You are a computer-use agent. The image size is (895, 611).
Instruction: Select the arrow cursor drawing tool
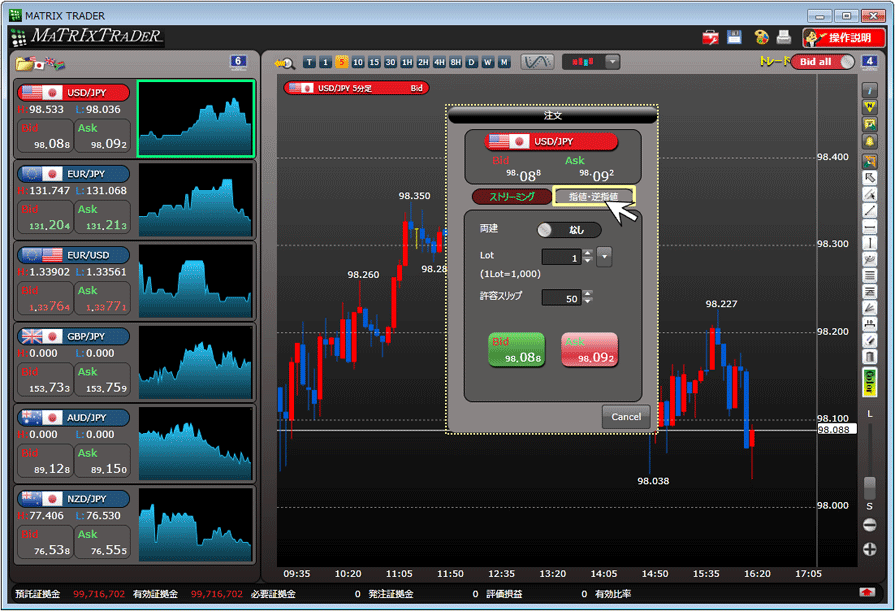[869, 178]
